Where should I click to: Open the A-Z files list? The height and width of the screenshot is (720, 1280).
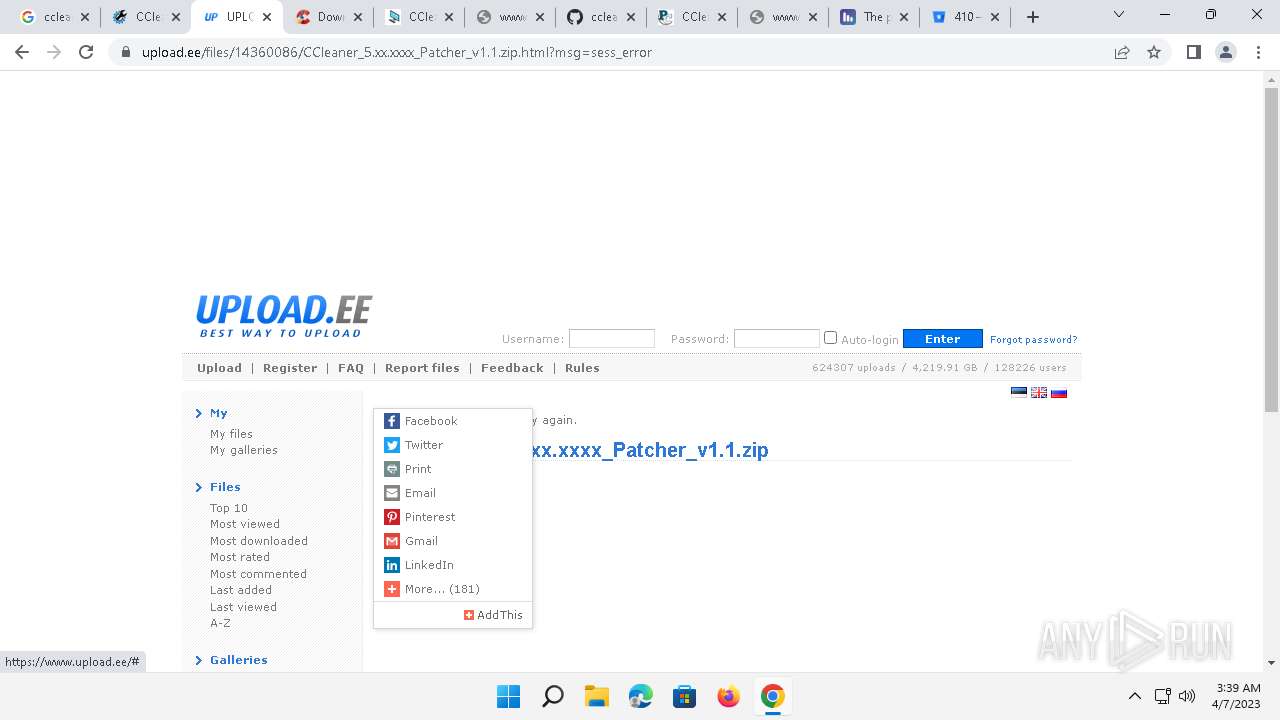click(x=220, y=623)
